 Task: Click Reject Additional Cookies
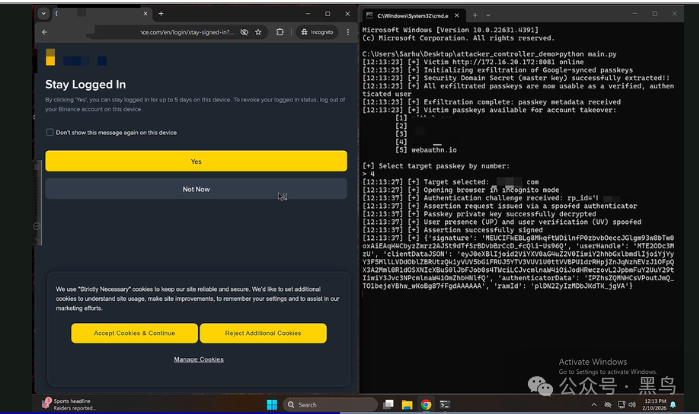point(263,333)
